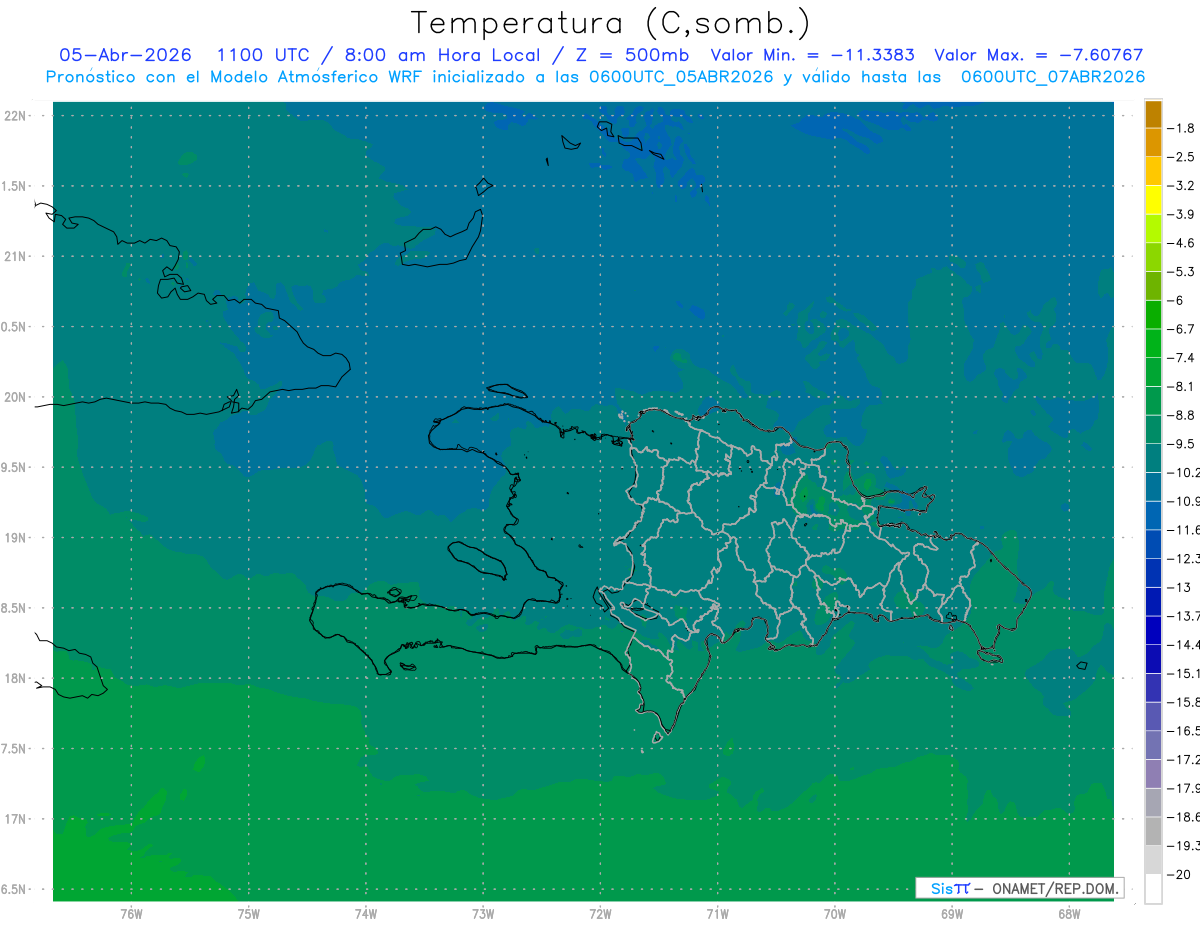Screen dimensions: 1200x927
Task: Click the -20 legend value label
Action: (x=1181, y=874)
